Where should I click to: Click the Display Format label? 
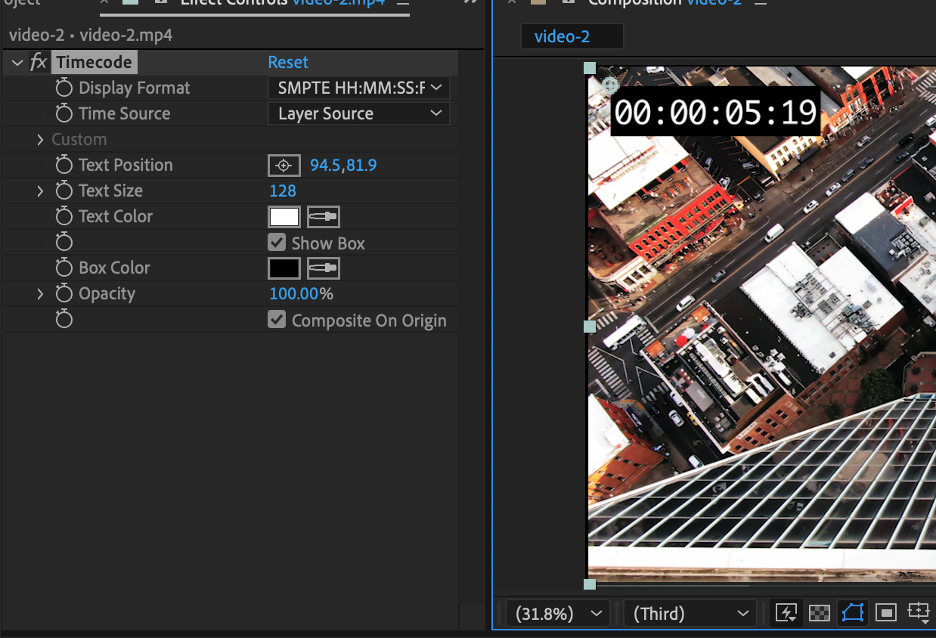(x=134, y=88)
